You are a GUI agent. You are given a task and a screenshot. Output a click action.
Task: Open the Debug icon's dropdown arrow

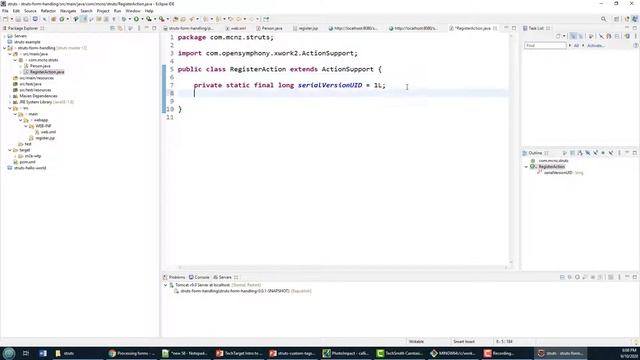pos(129,19)
